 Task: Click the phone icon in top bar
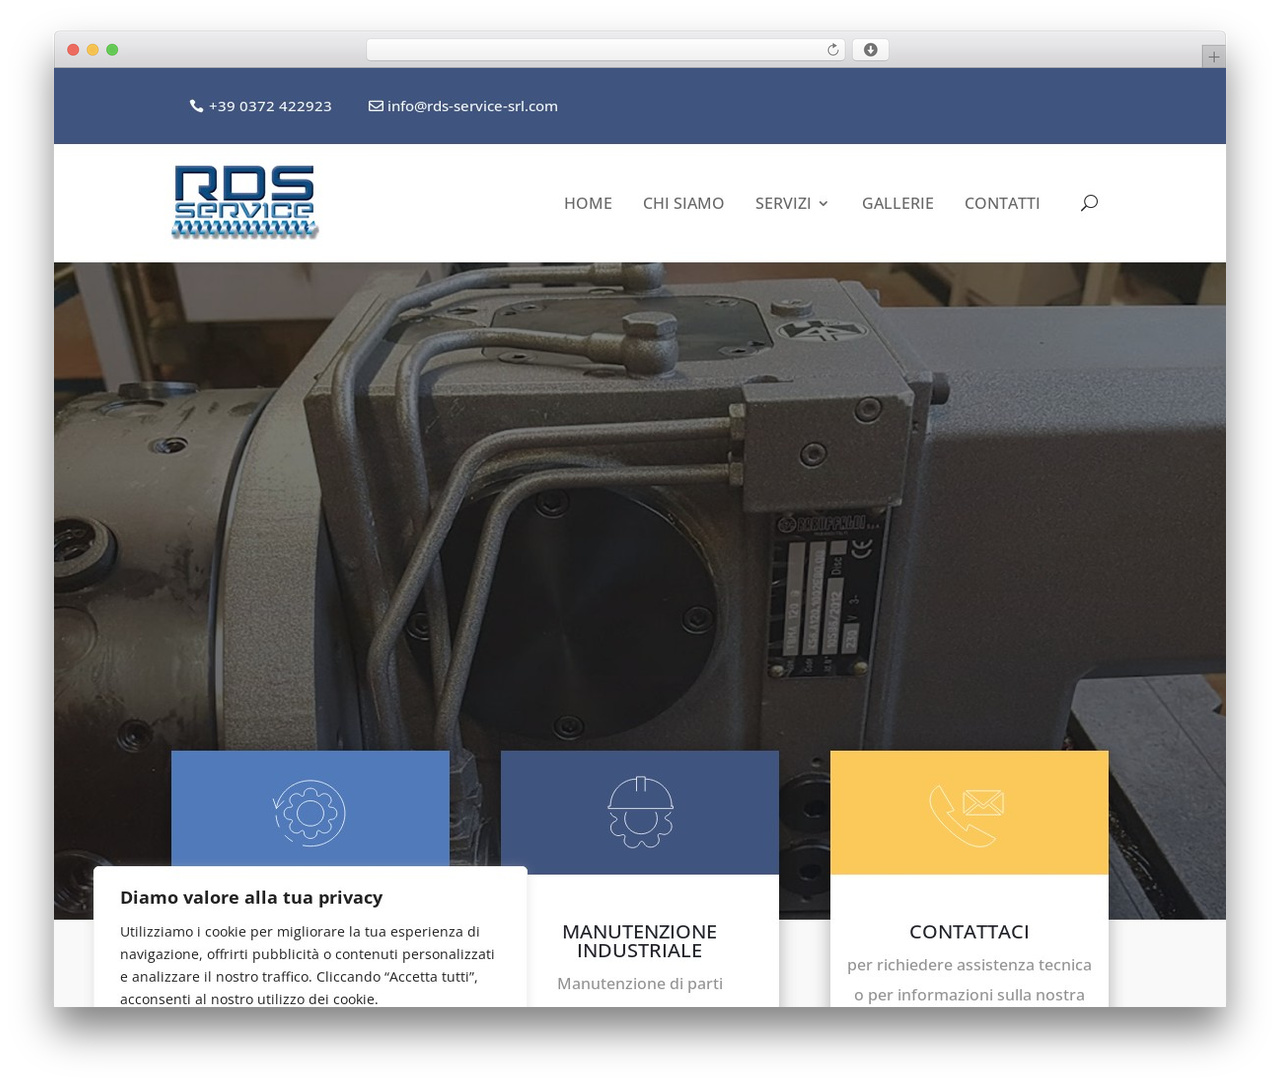197,106
